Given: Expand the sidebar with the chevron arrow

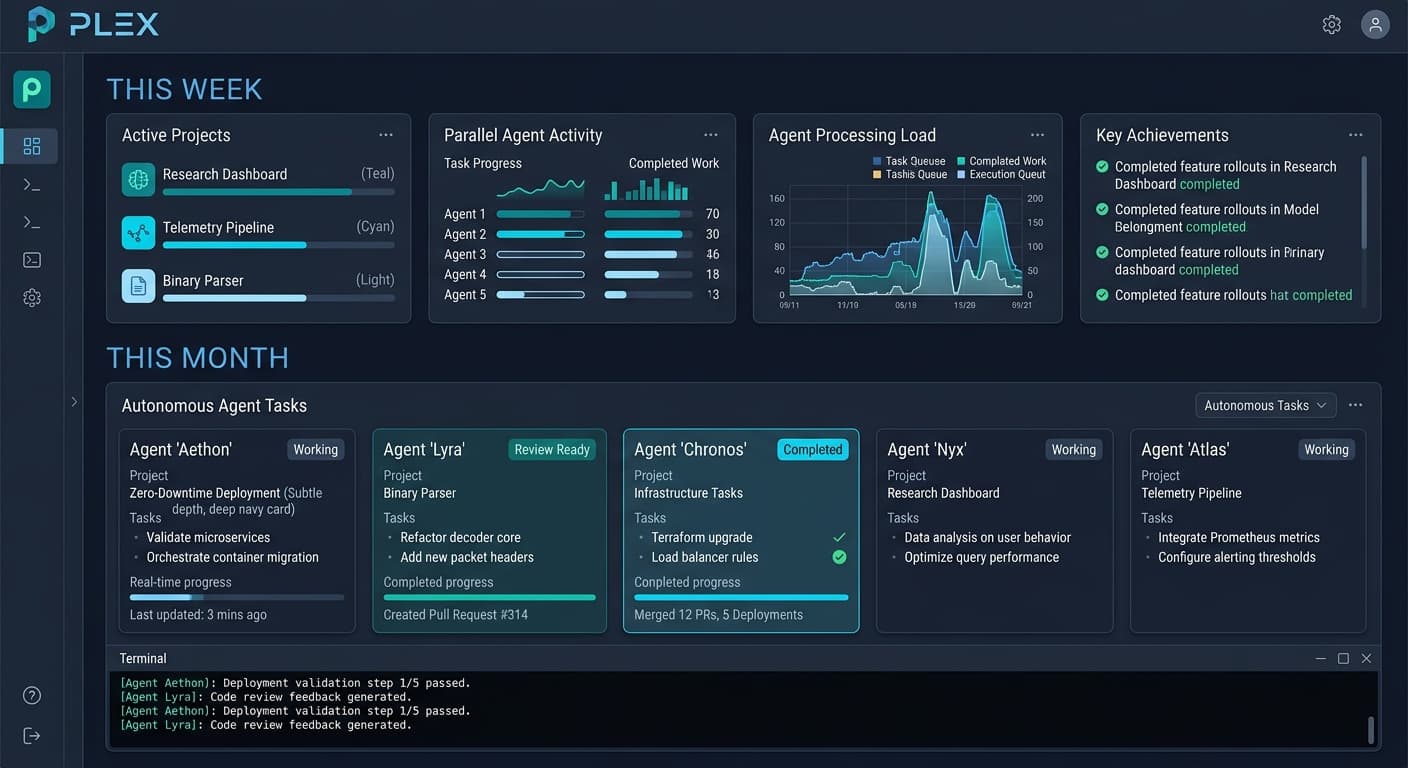Looking at the screenshot, I should [74, 402].
